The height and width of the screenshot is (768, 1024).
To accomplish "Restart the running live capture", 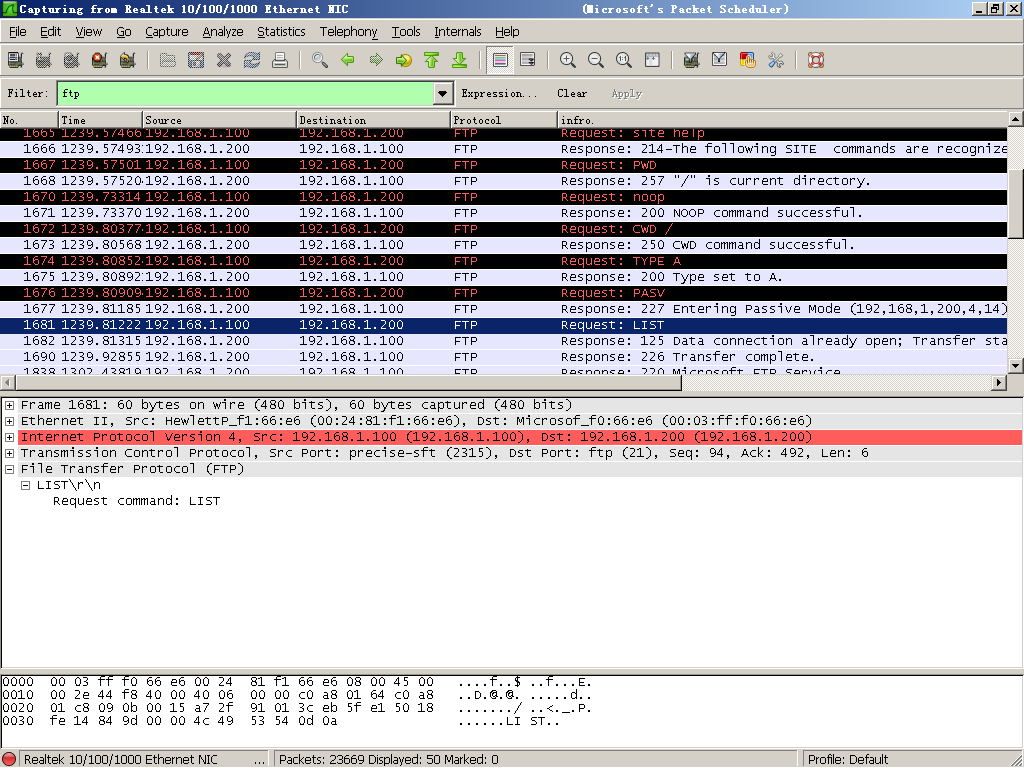I will [x=127, y=60].
